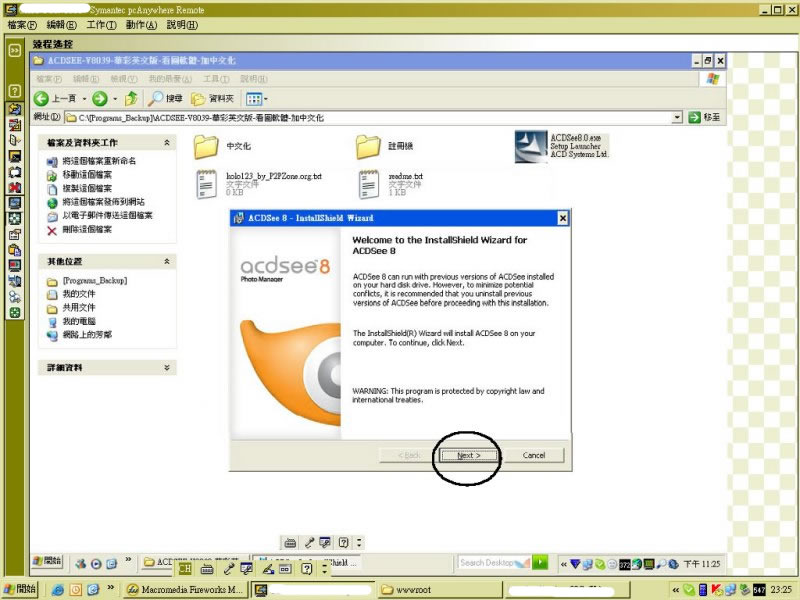
Task: Close the ACDSee 8 InstallShield Wizard dialog
Action: tap(562, 218)
